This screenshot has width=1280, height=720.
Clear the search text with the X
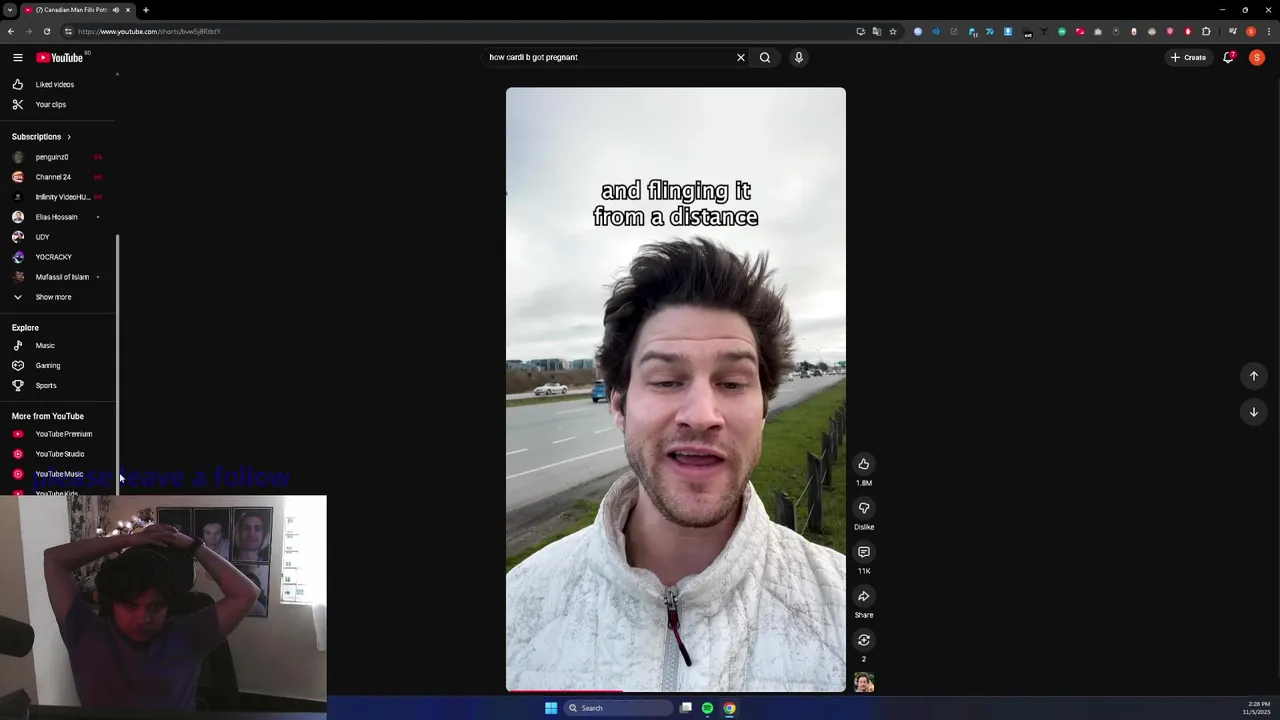coord(741,57)
